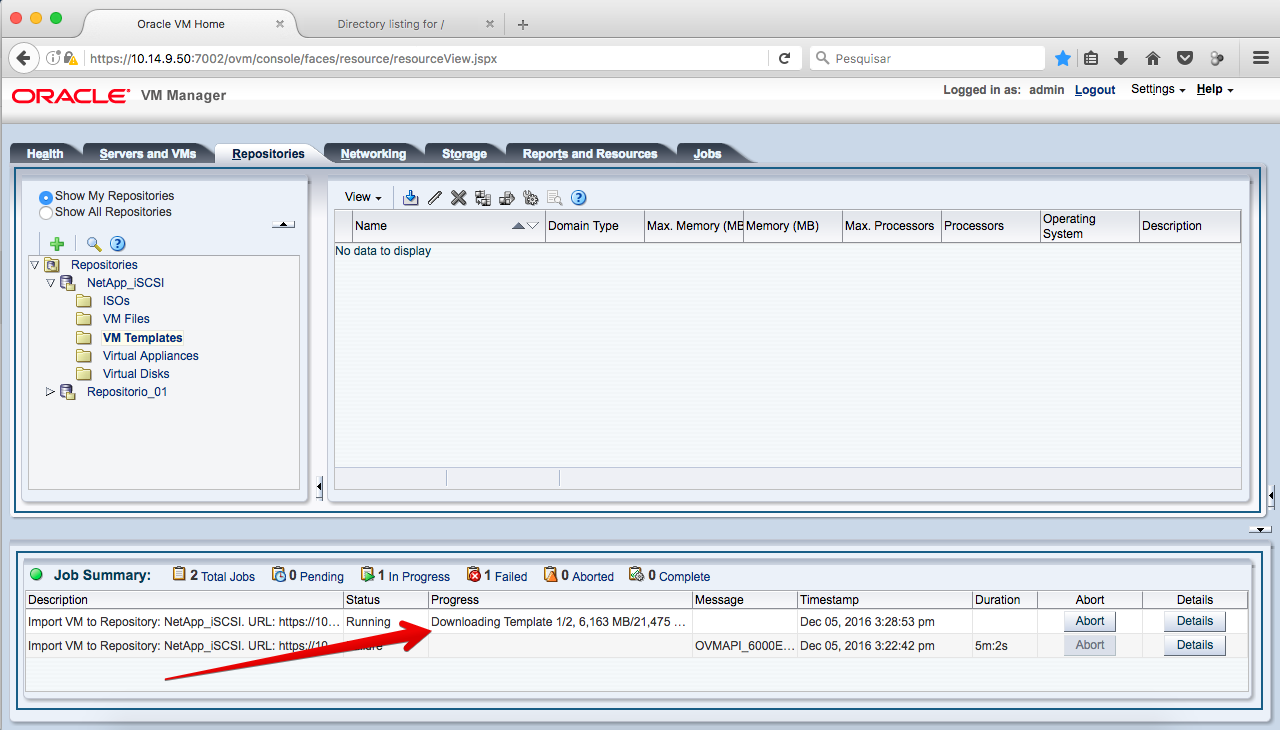Click the Move template icon
This screenshot has width=1280, height=730.
[x=507, y=198]
